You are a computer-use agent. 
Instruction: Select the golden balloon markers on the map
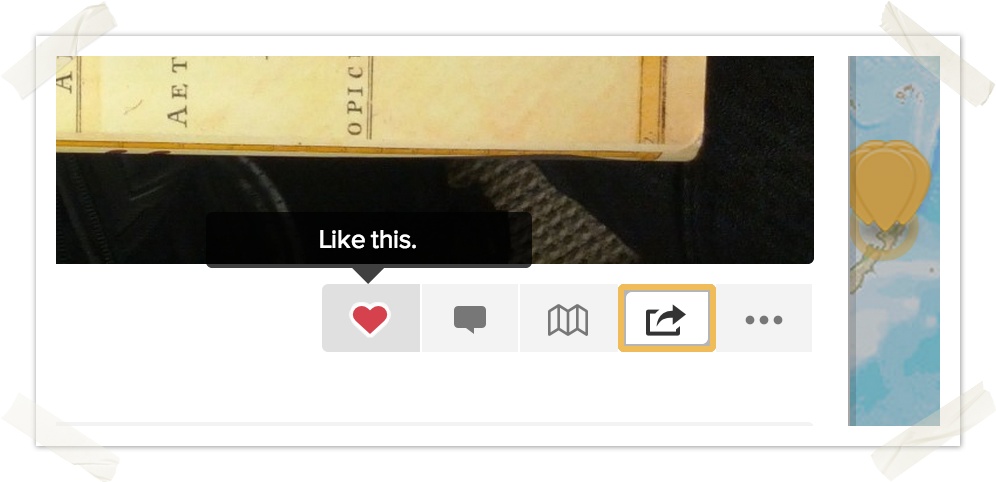pyautogui.click(x=890, y=184)
